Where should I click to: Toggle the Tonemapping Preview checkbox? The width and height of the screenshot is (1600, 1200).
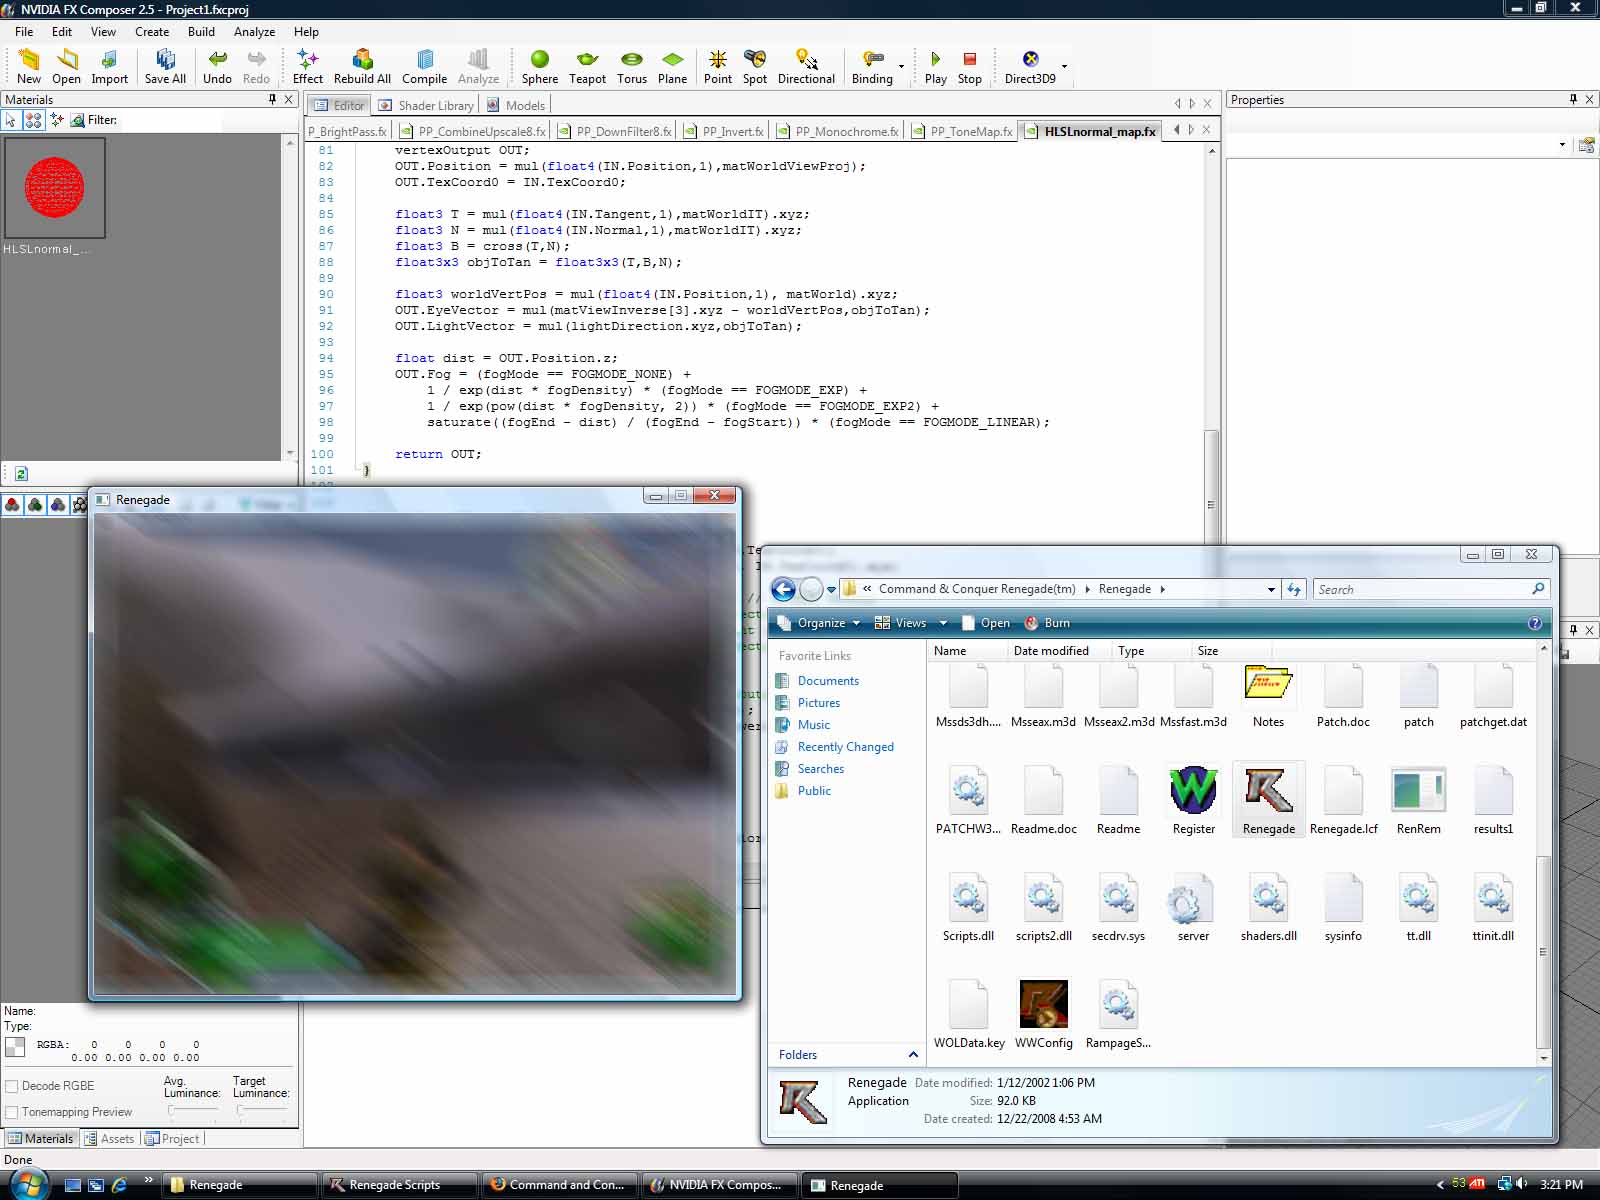(x=12, y=1112)
